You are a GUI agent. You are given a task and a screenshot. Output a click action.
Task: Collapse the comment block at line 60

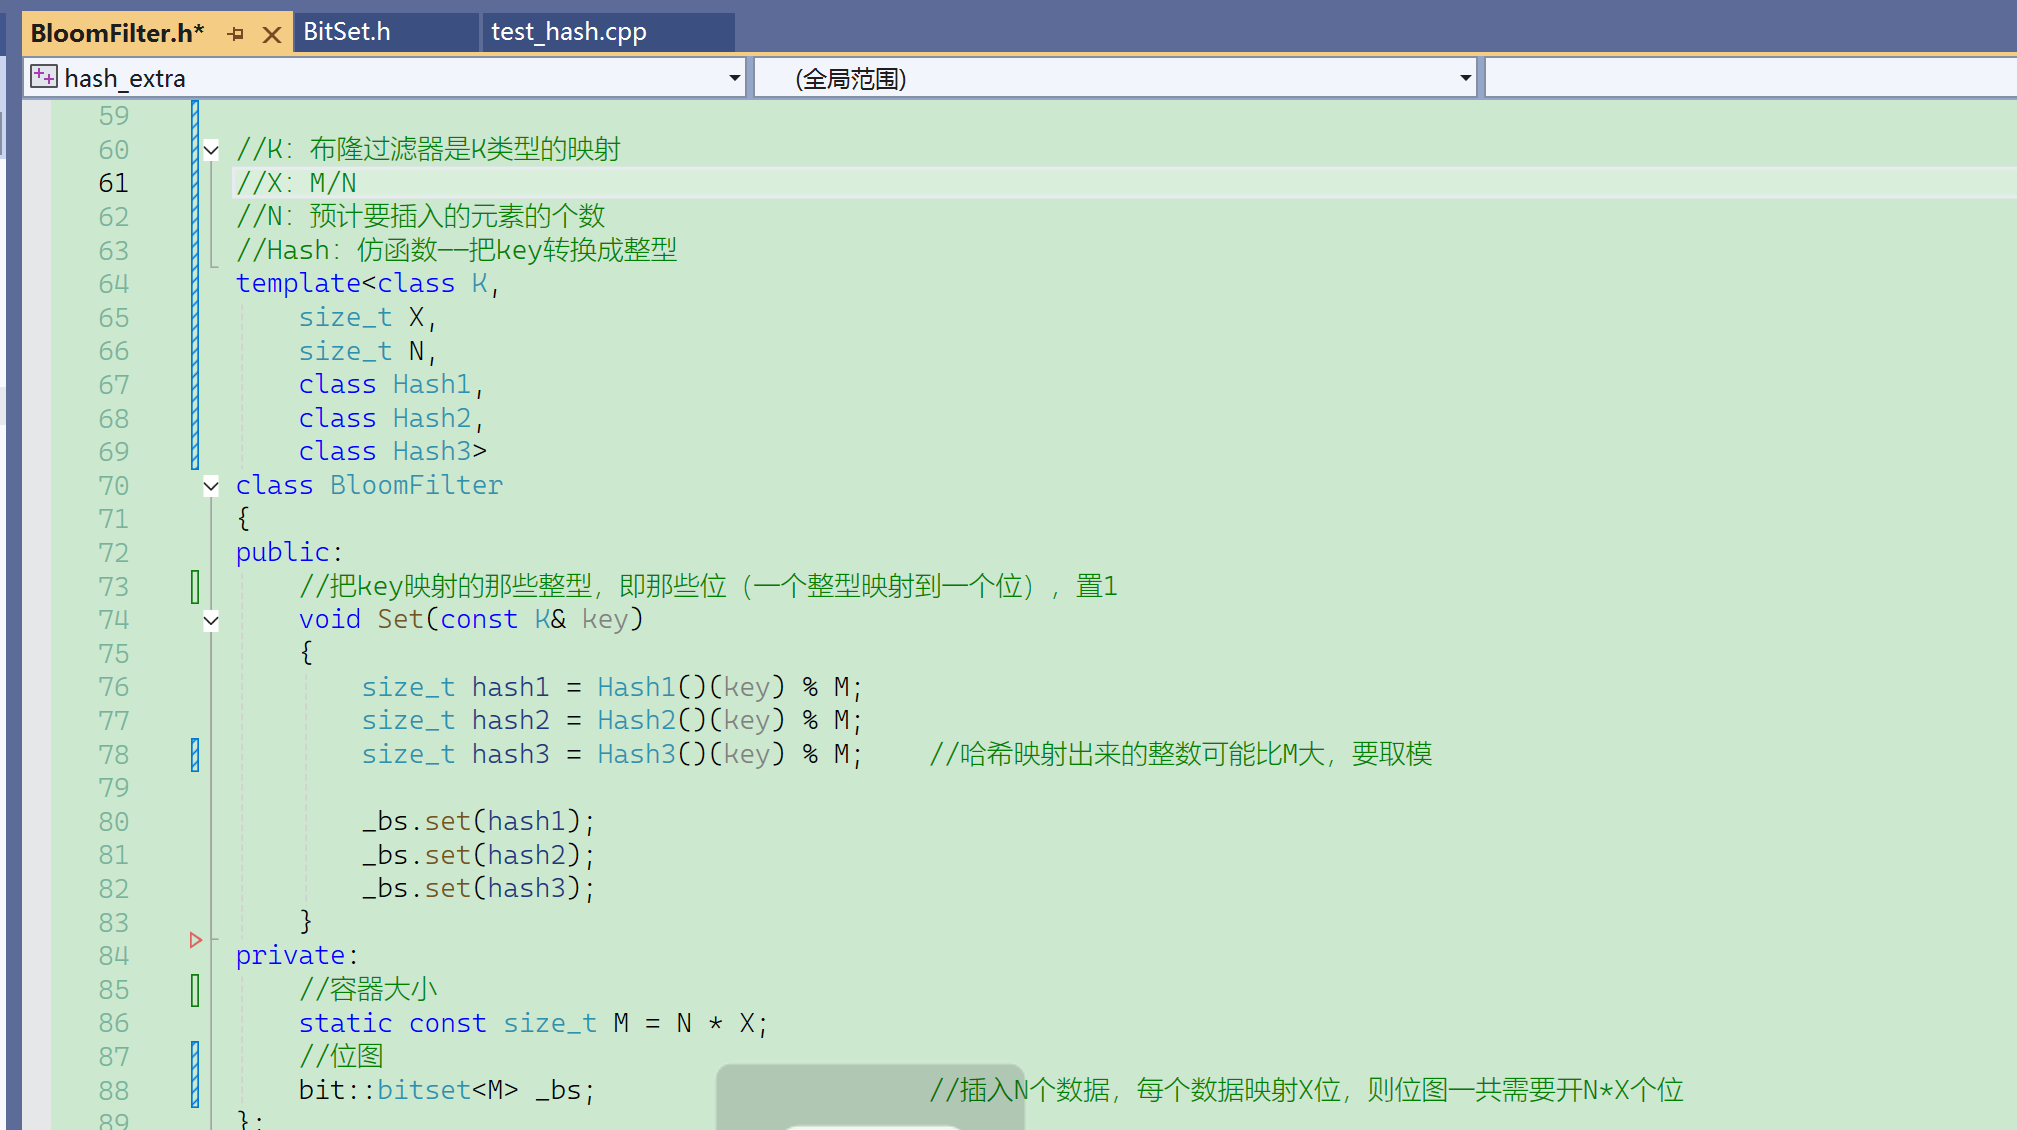211,150
